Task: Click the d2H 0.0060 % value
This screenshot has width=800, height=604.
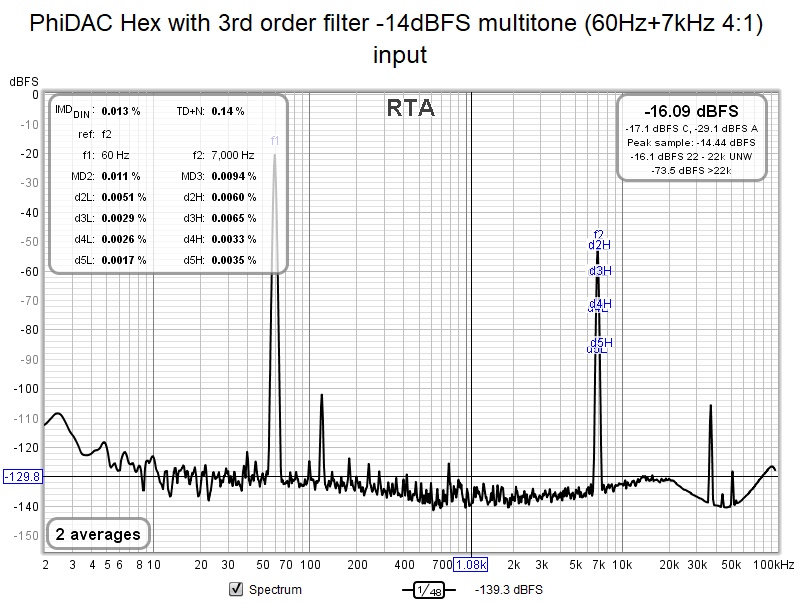Action: pos(234,197)
